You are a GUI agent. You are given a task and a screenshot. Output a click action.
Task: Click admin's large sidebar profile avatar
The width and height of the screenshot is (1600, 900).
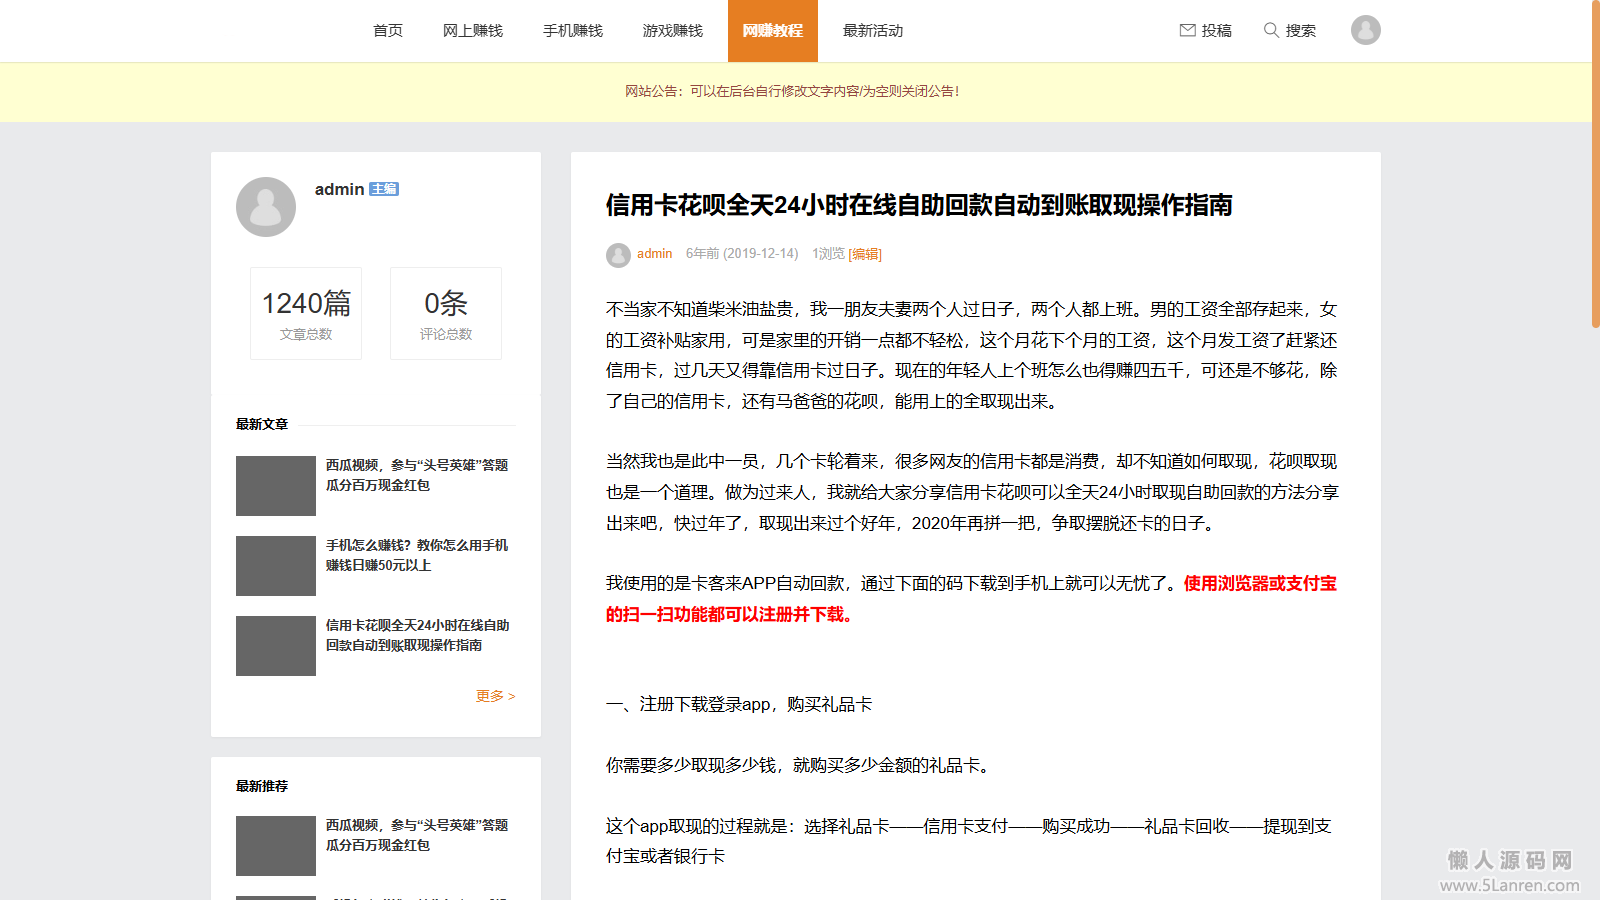point(266,207)
